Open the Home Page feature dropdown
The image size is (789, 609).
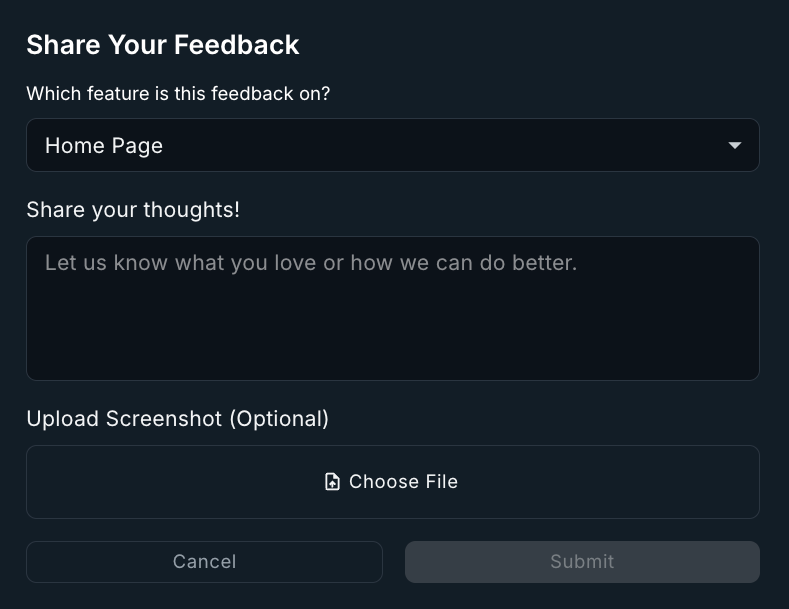pyautogui.click(x=392, y=146)
